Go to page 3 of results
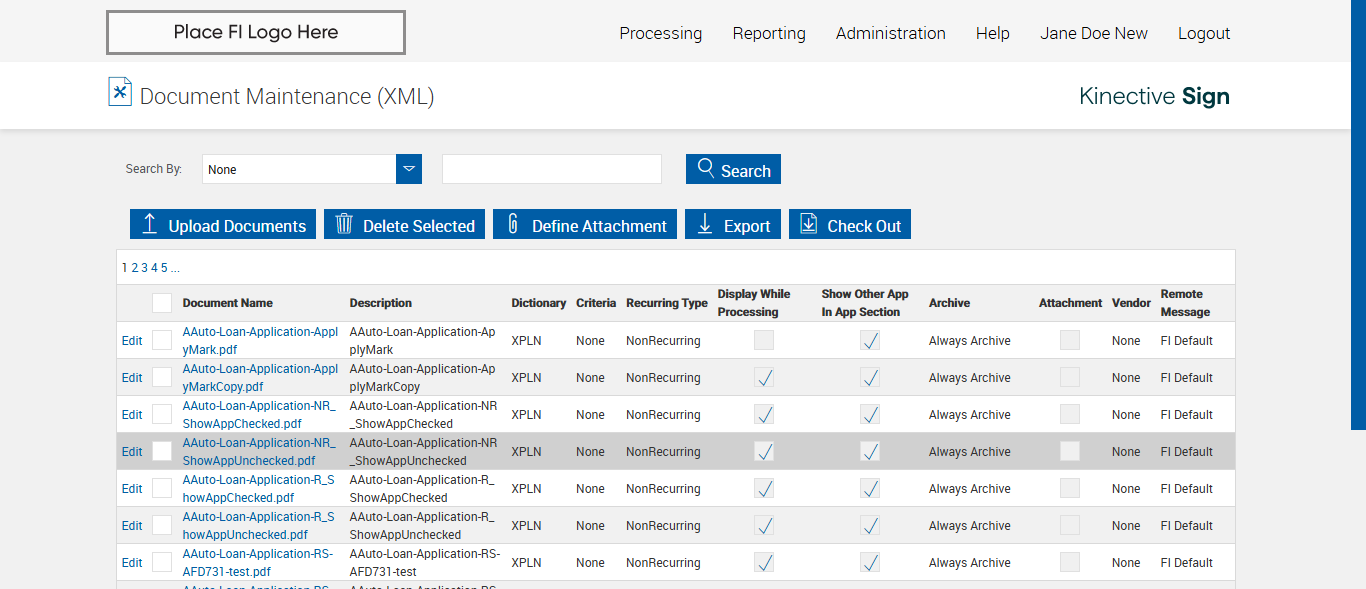The image size is (1366, 589). click(x=144, y=268)
